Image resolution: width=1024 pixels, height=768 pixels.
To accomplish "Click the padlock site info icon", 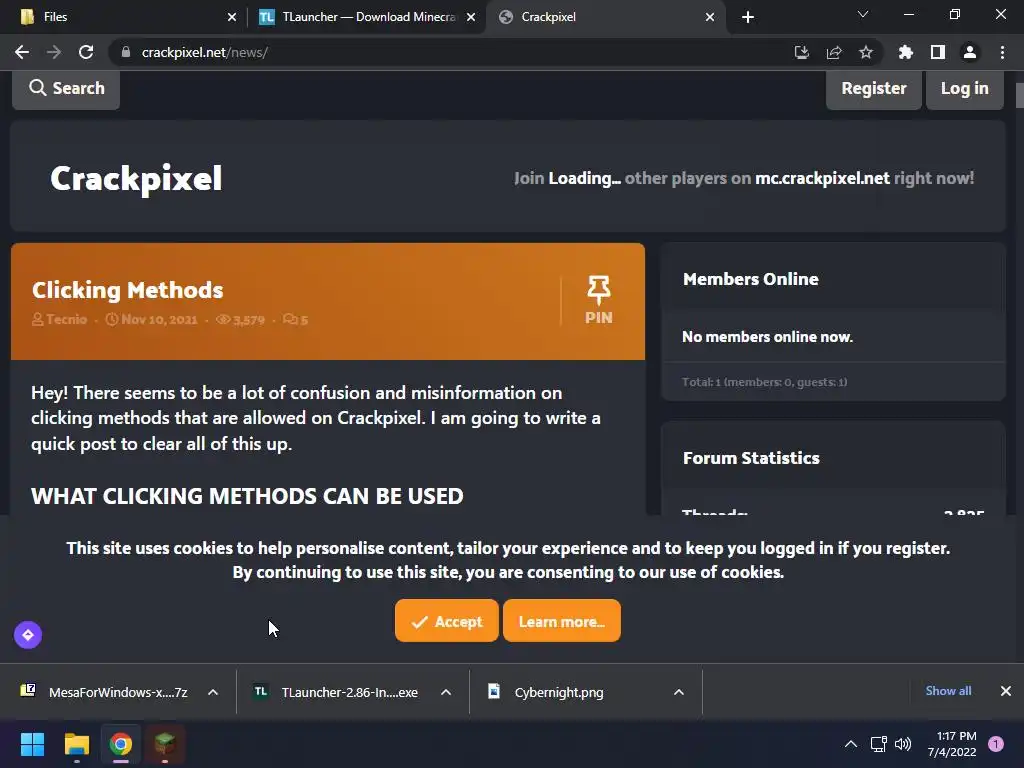I will click(x=126, y=52).
